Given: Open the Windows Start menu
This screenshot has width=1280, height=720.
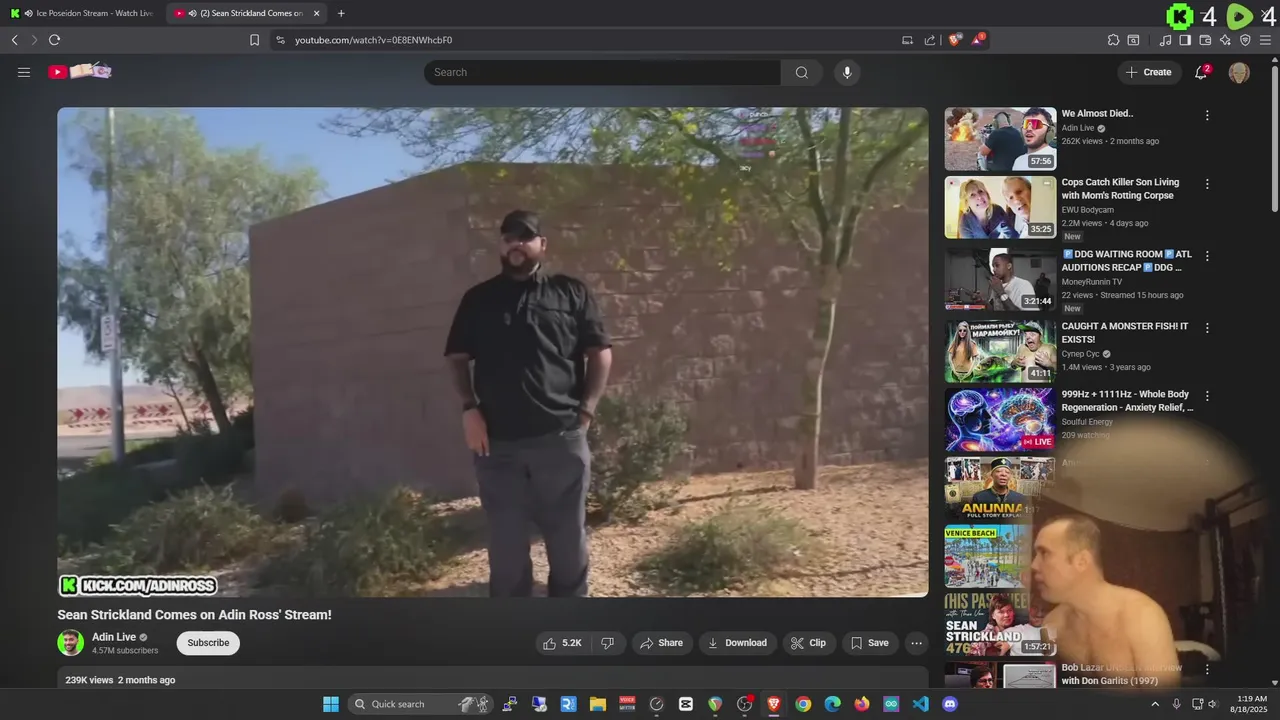Looking at the screenshot, I should click(x=331, y=704).
